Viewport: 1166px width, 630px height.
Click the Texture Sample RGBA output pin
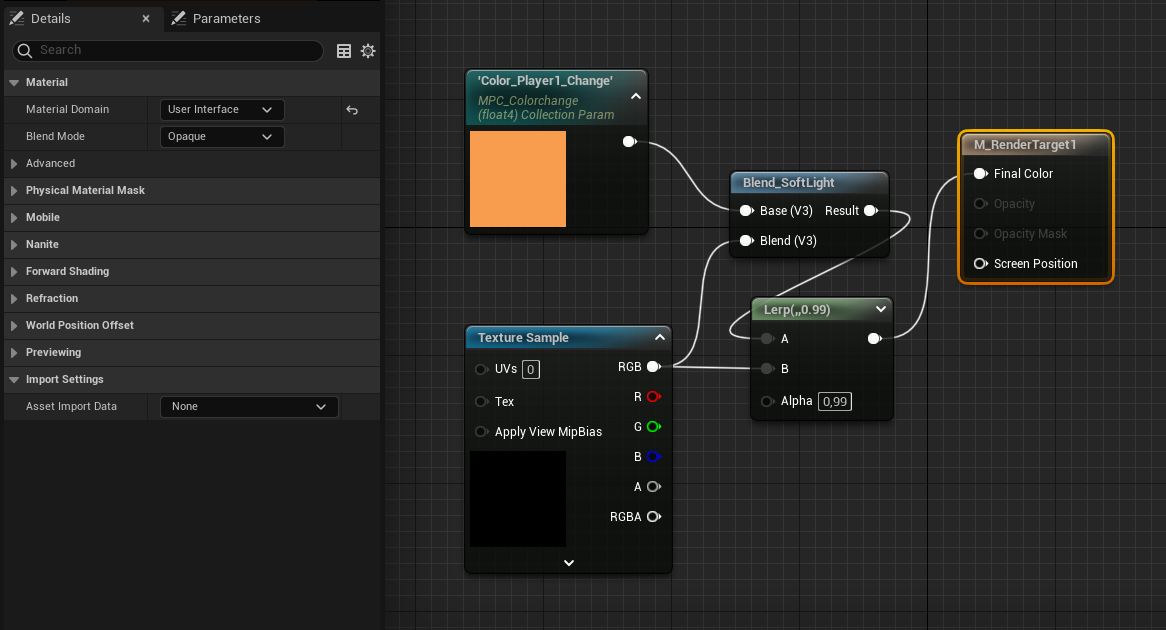pyautogui.click(x=653, y=517)
